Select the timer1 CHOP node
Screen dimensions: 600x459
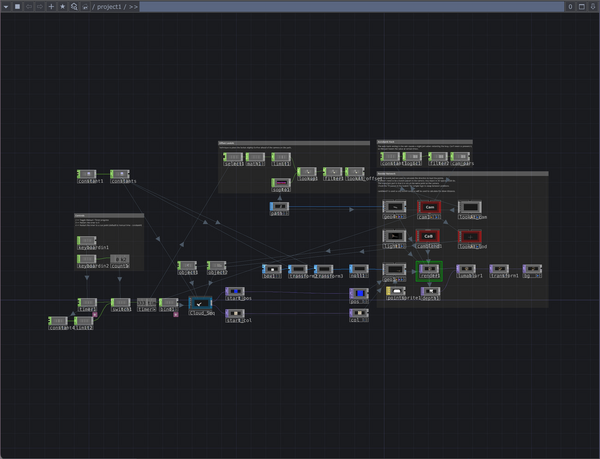tap(87, 303)
